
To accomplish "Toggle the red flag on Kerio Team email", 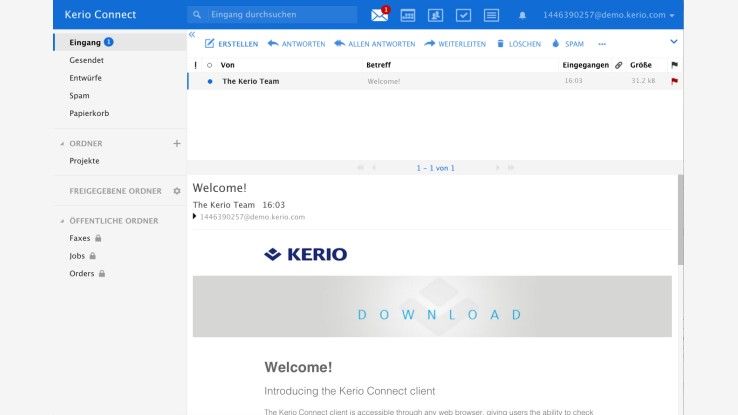I will click(x=674, y=81).
